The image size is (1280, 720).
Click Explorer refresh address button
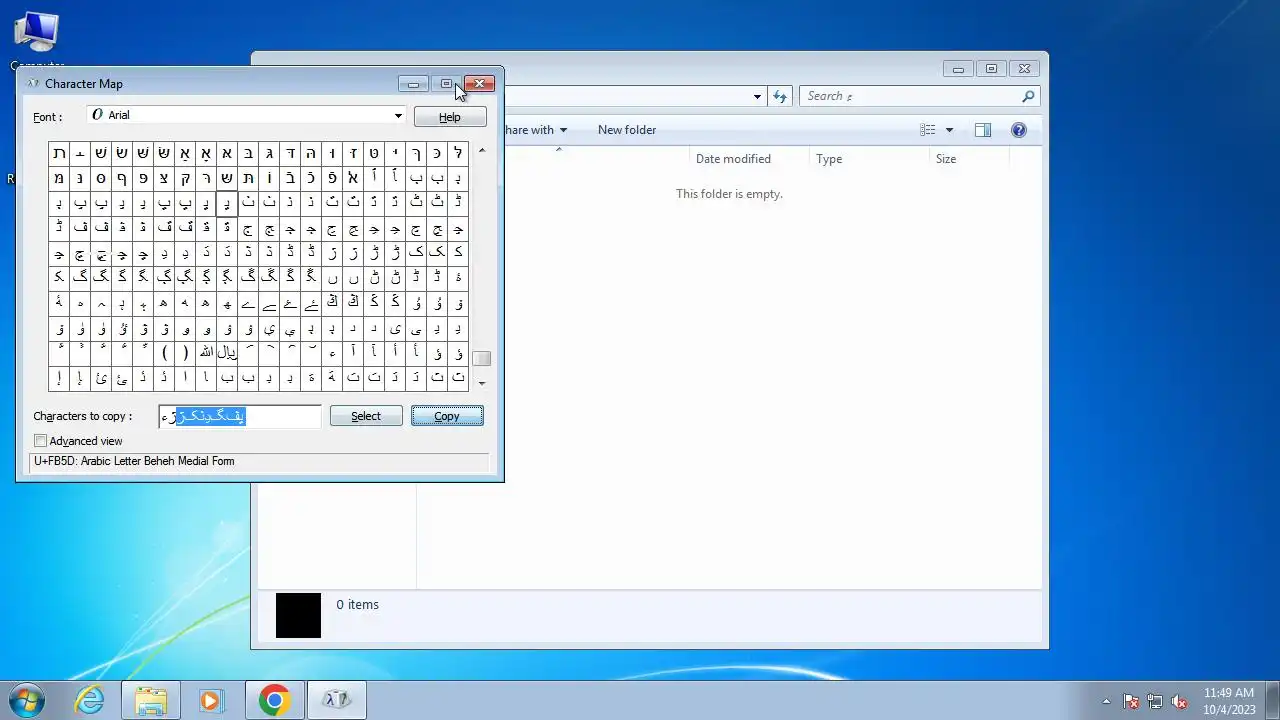780,96
